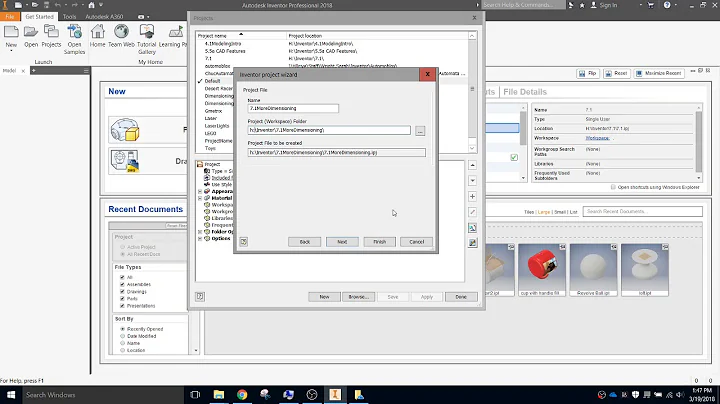Expand the Options tree node

point(200,239)
